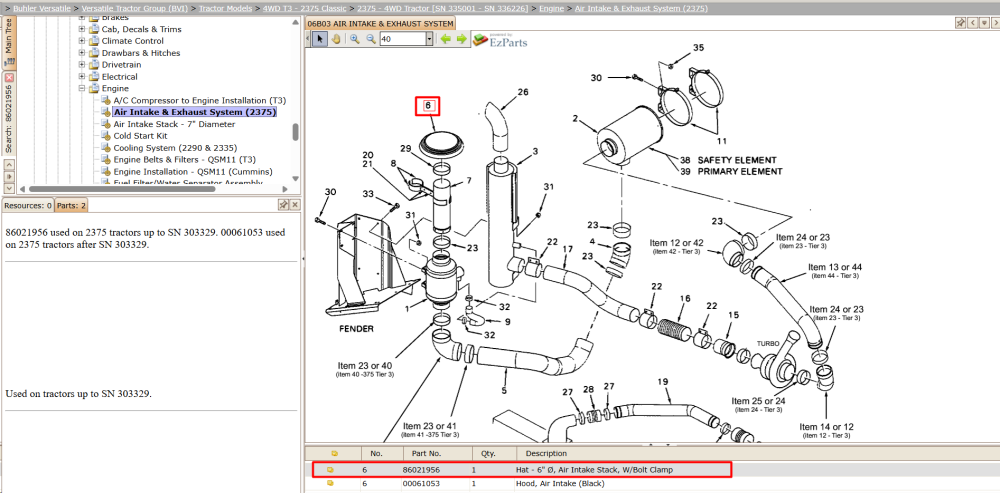Activate the hand pan tool
The image size is (1000, 493).
[x=334, y=40]
